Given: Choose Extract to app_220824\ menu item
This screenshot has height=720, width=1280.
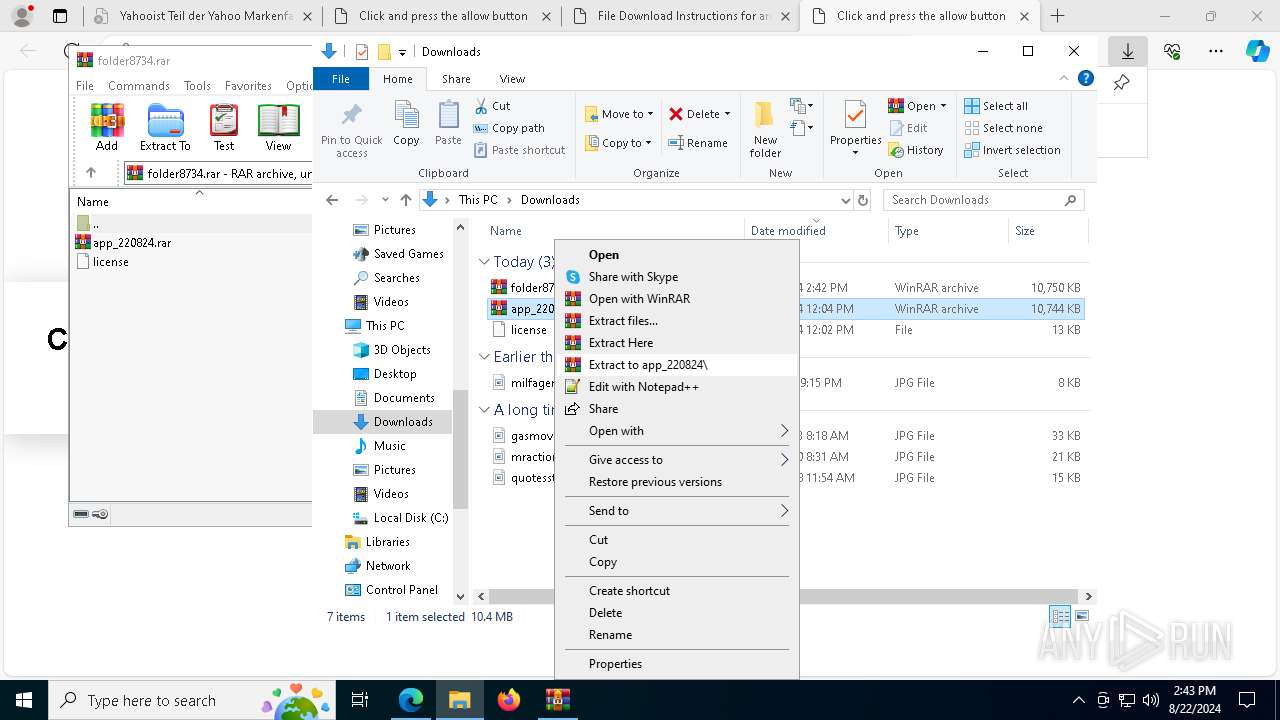Looking at the screenshot, I should [x=676, y=365].
